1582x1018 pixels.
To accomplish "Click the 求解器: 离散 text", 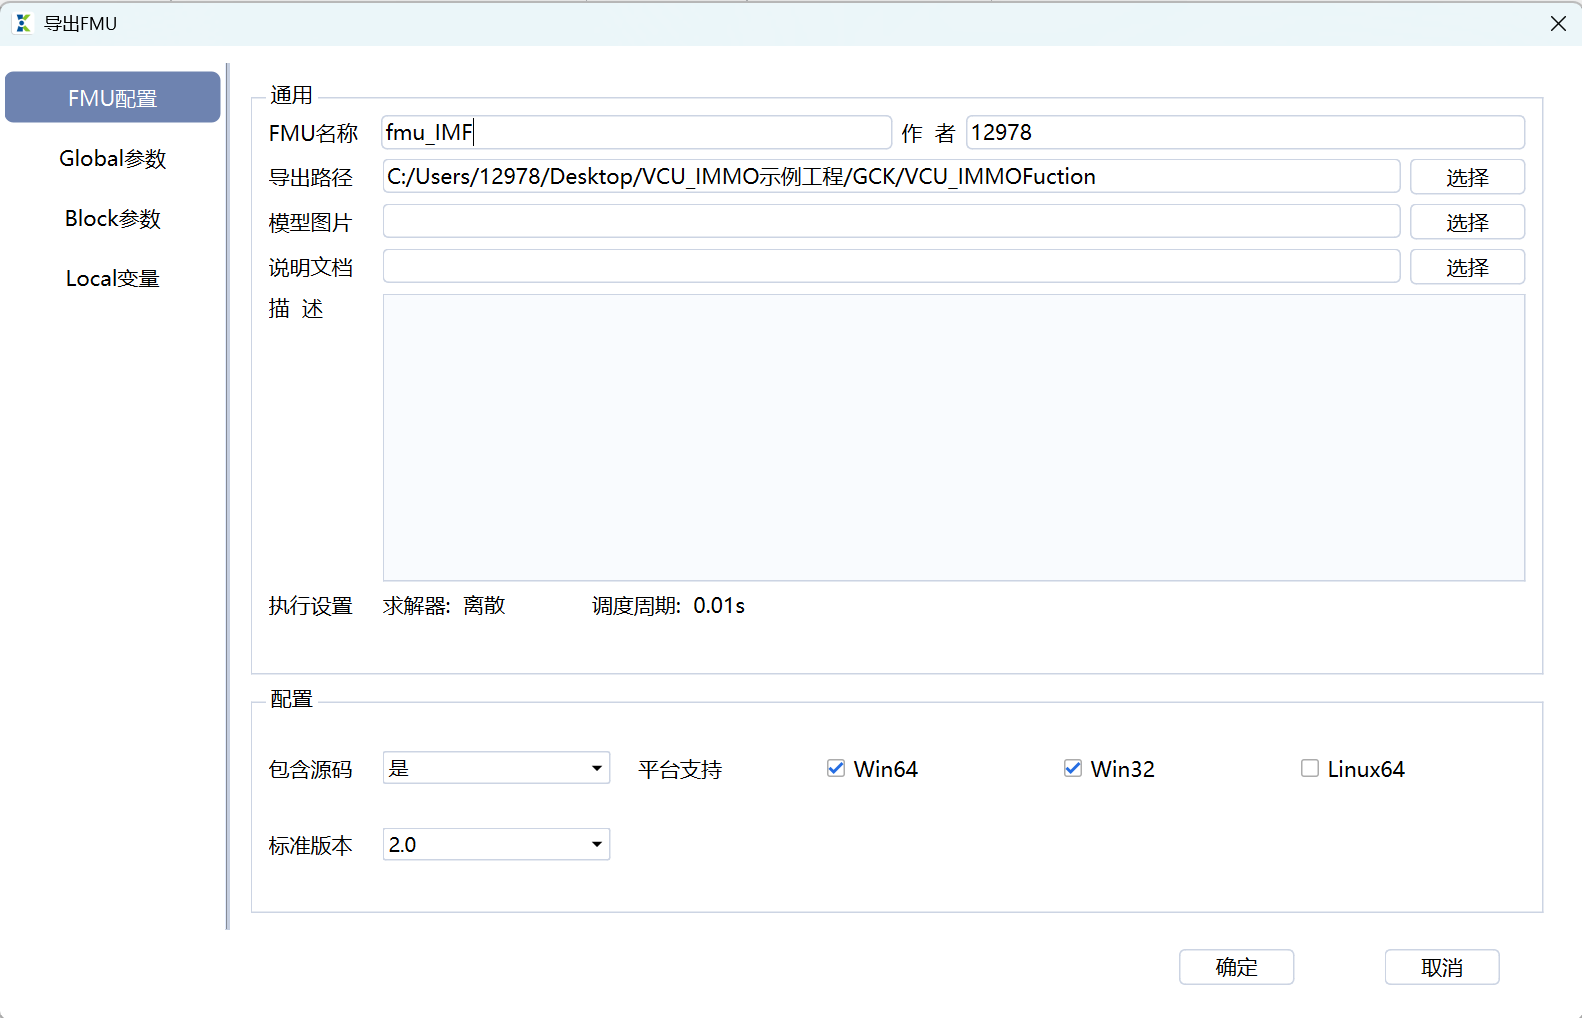I will (x=444, y=606).
